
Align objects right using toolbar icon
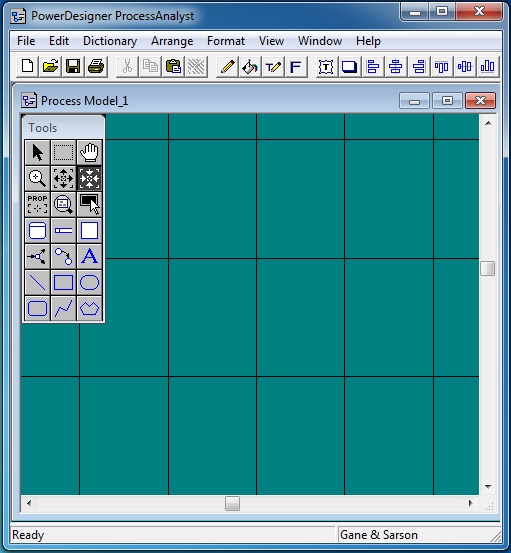tap(419, 66)
